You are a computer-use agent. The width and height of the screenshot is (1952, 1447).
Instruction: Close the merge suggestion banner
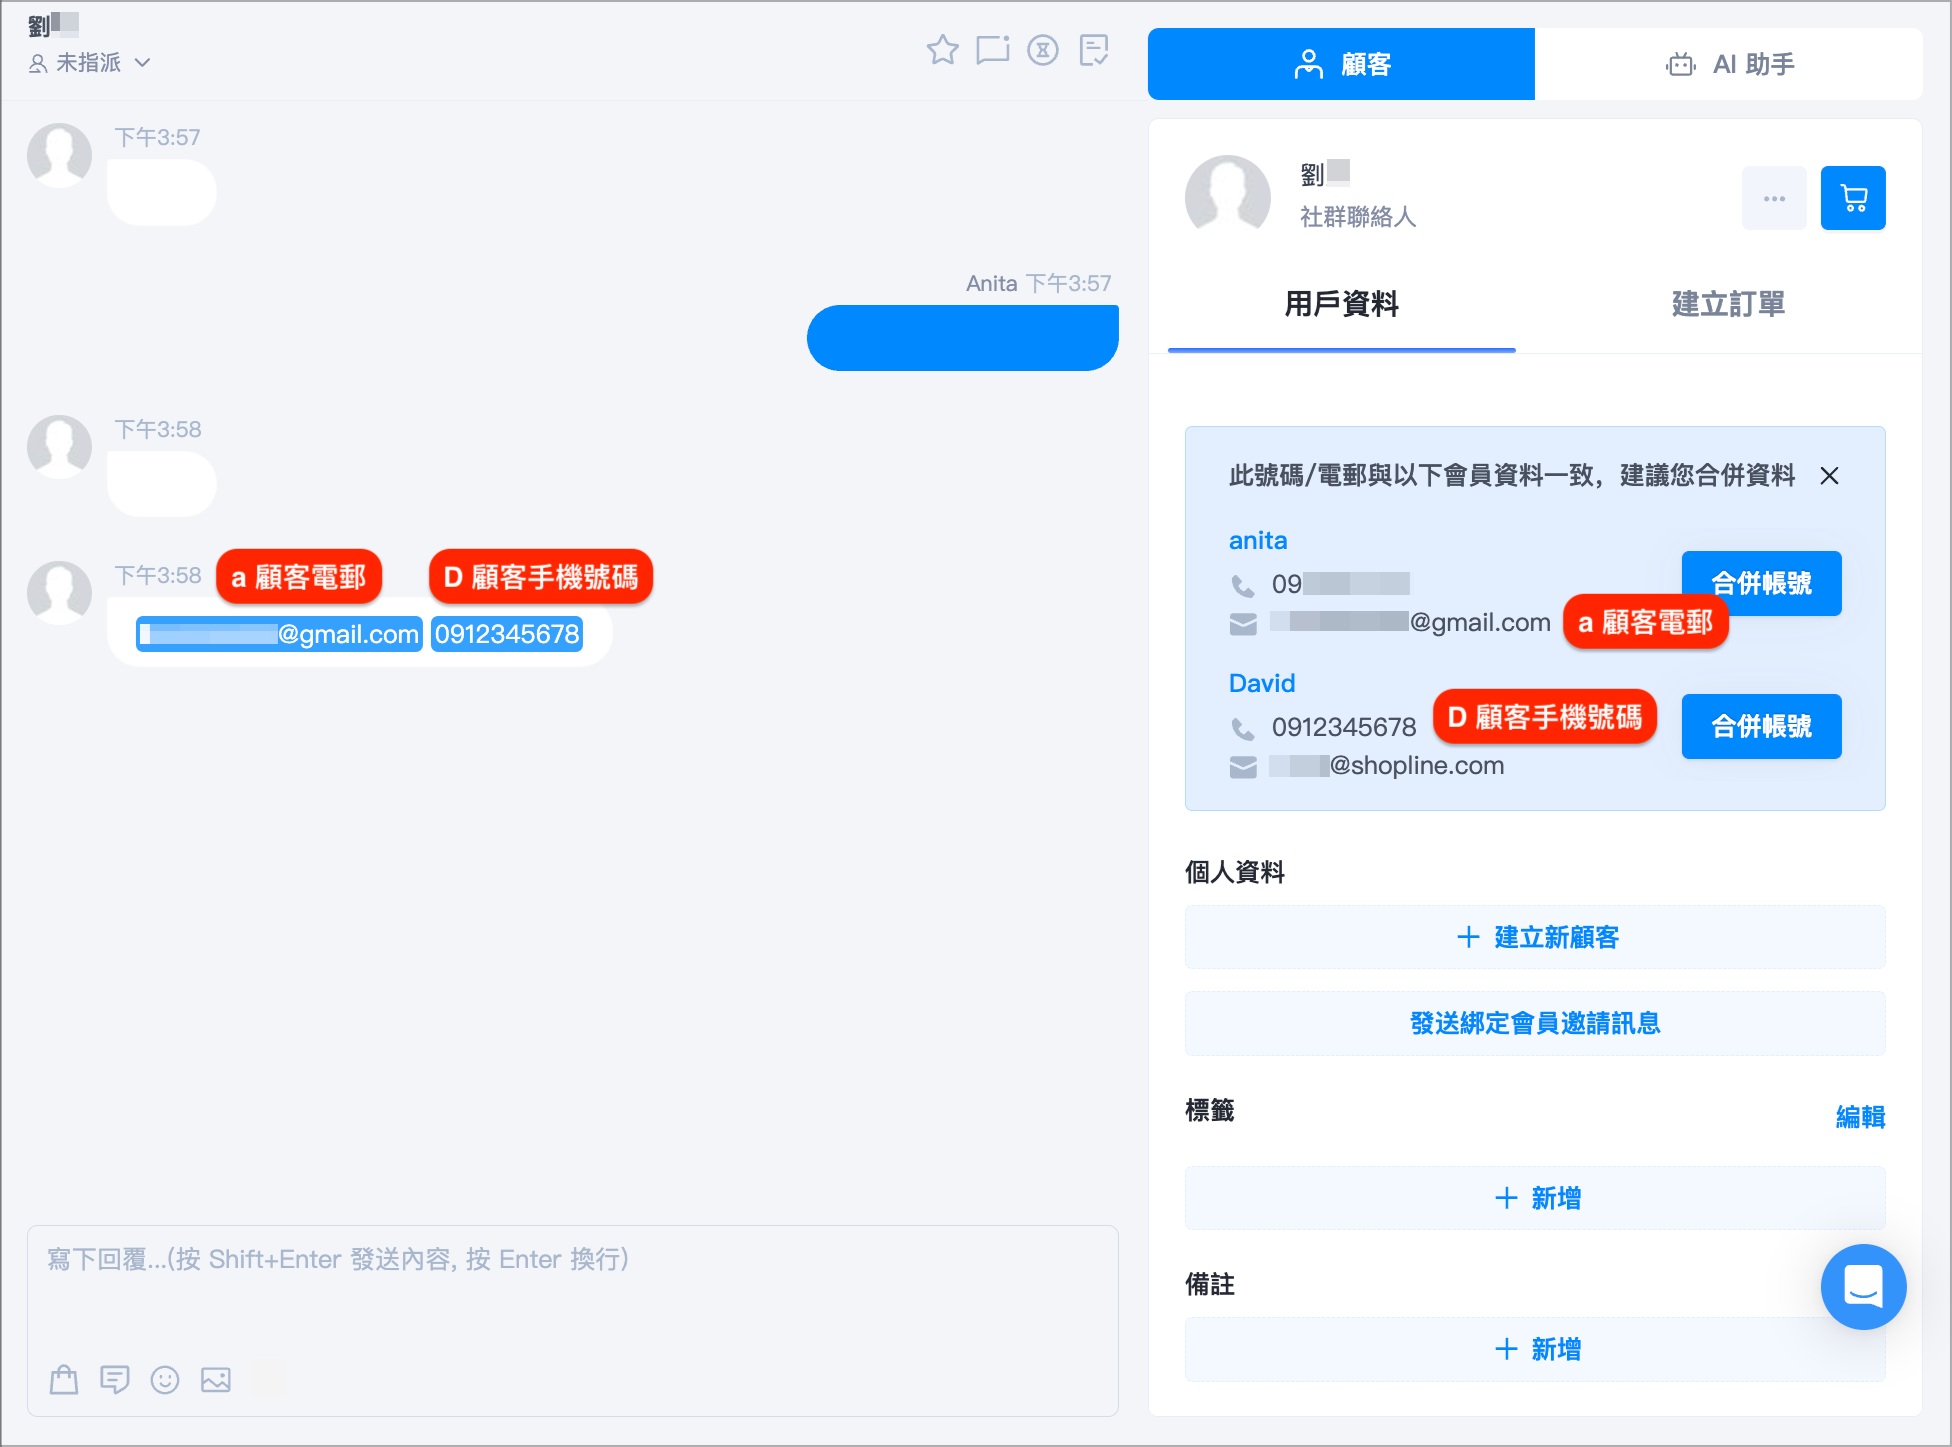[x=1829, y=476]
